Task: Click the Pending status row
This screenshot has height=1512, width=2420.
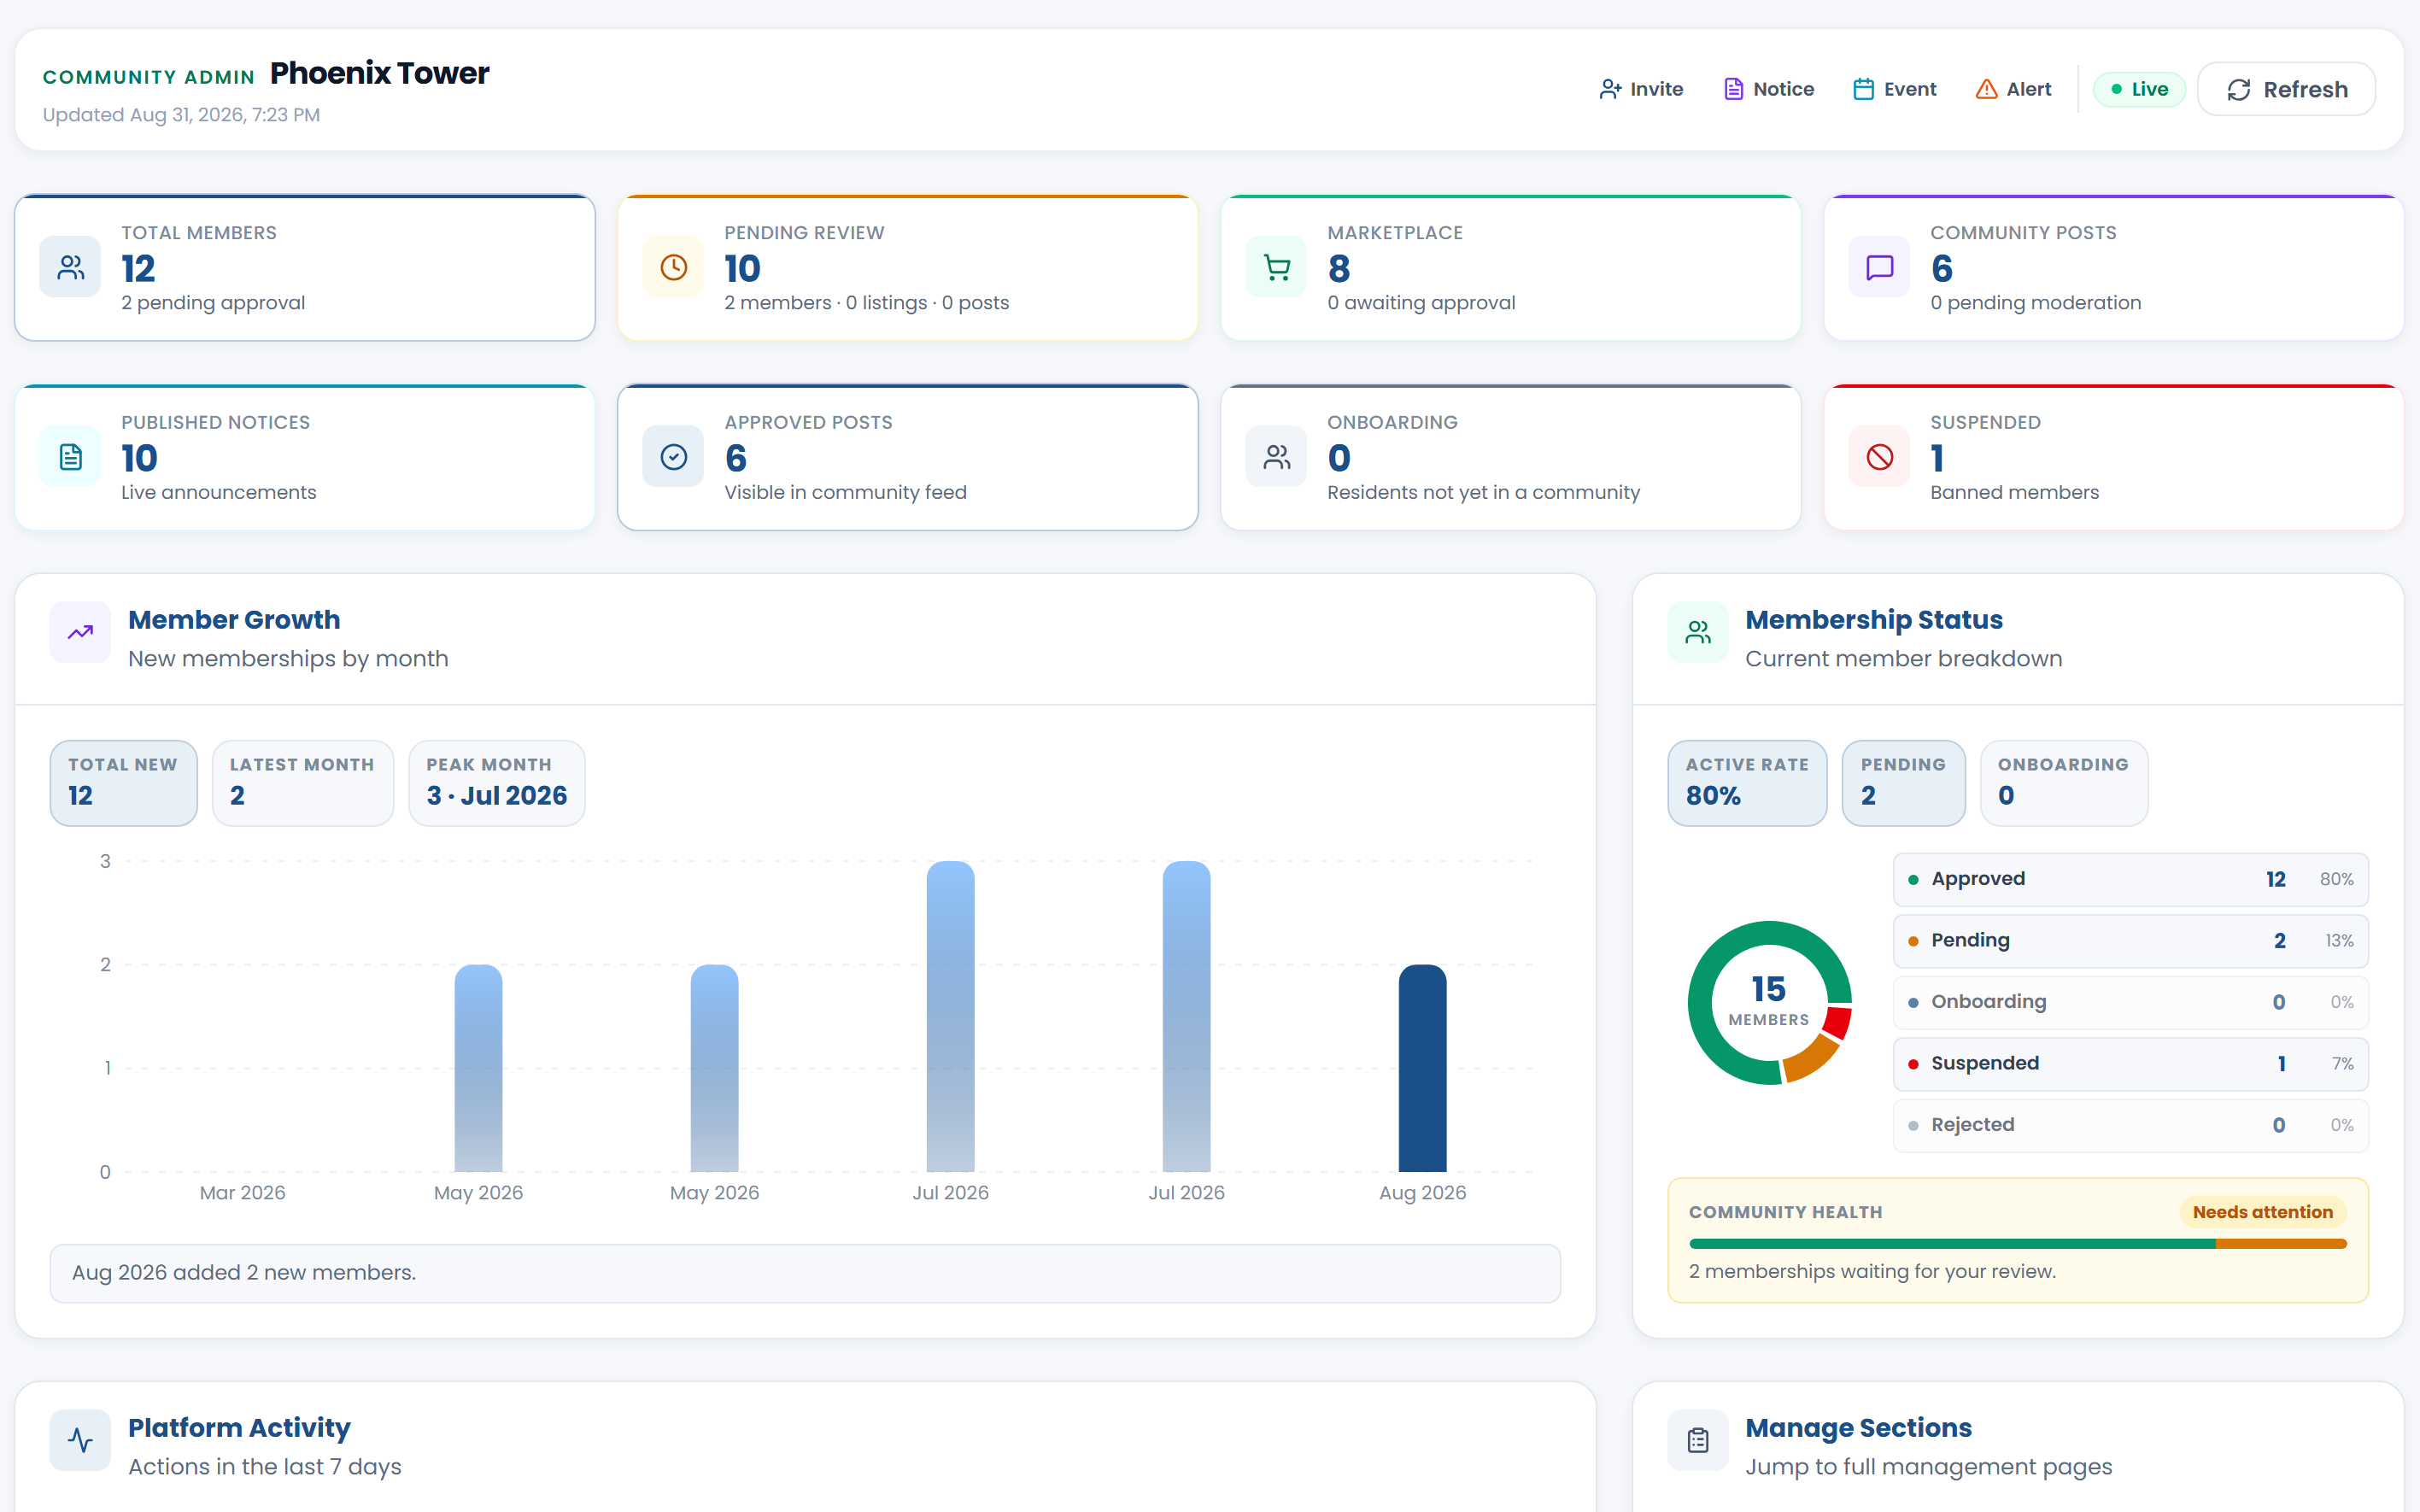Action: click(x=2131, y=941)
